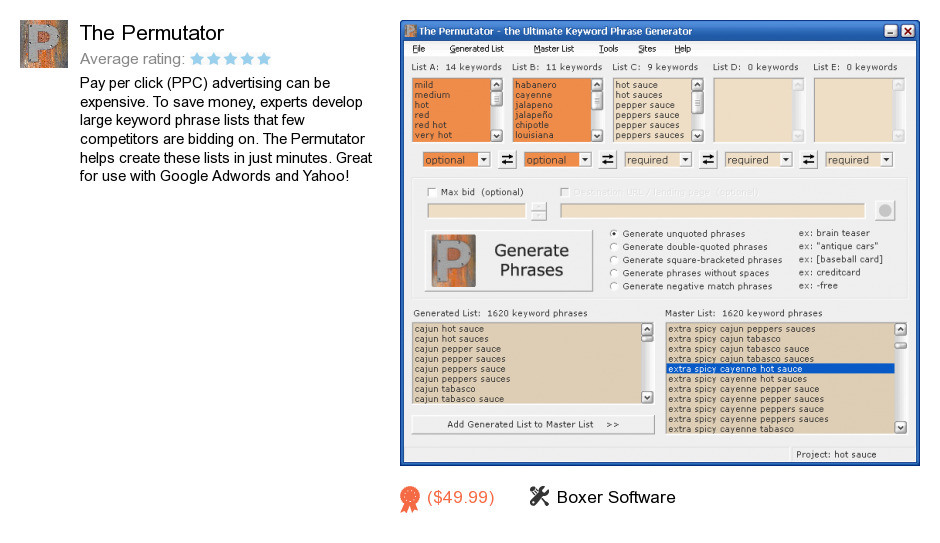Select Generate square-bracketed phrases option
The width and height of the screenshot is (940, 543).
pyautogui.click(x=613, y=260)
